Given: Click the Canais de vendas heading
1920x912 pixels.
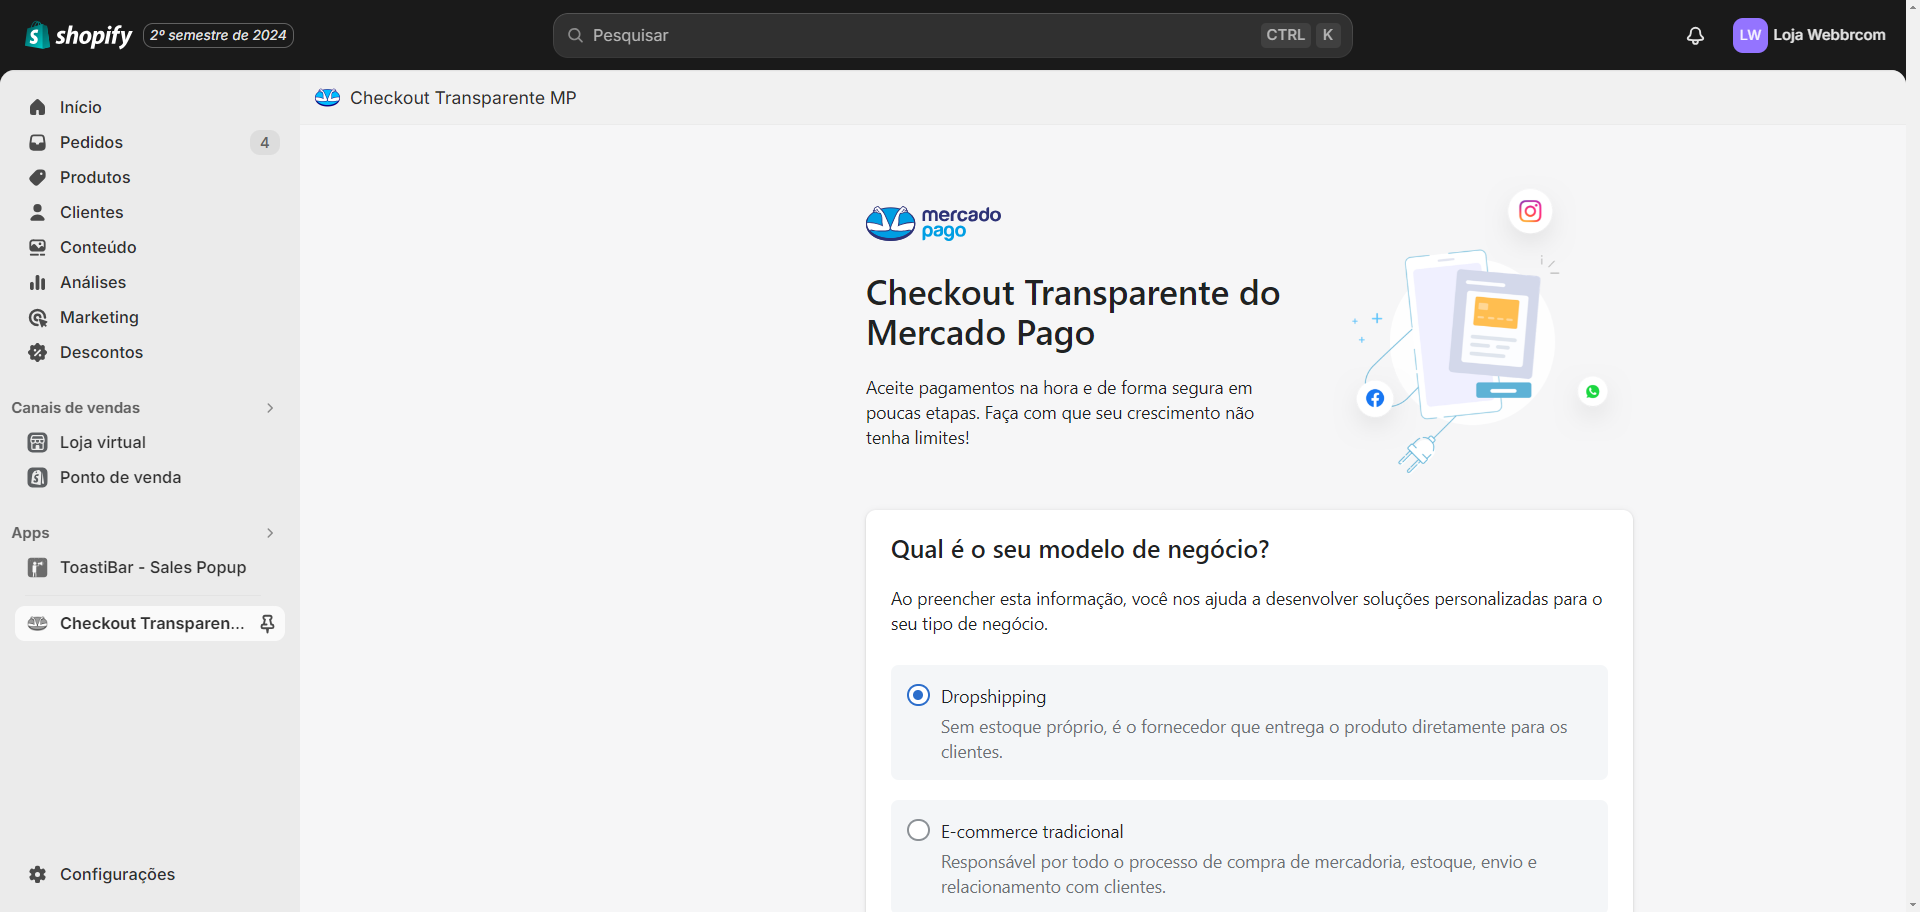Looking at the screenshot, I should click(76, 408).
